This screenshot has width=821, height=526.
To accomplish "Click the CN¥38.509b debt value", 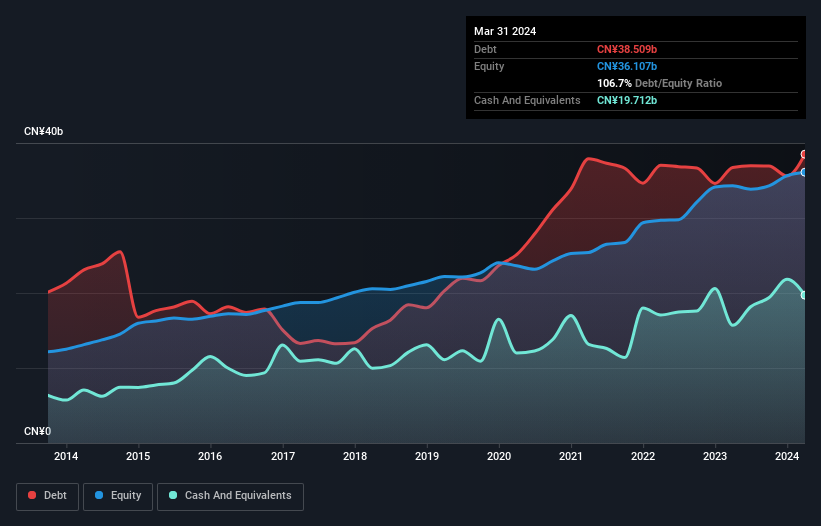I will (x=627, y=49).
